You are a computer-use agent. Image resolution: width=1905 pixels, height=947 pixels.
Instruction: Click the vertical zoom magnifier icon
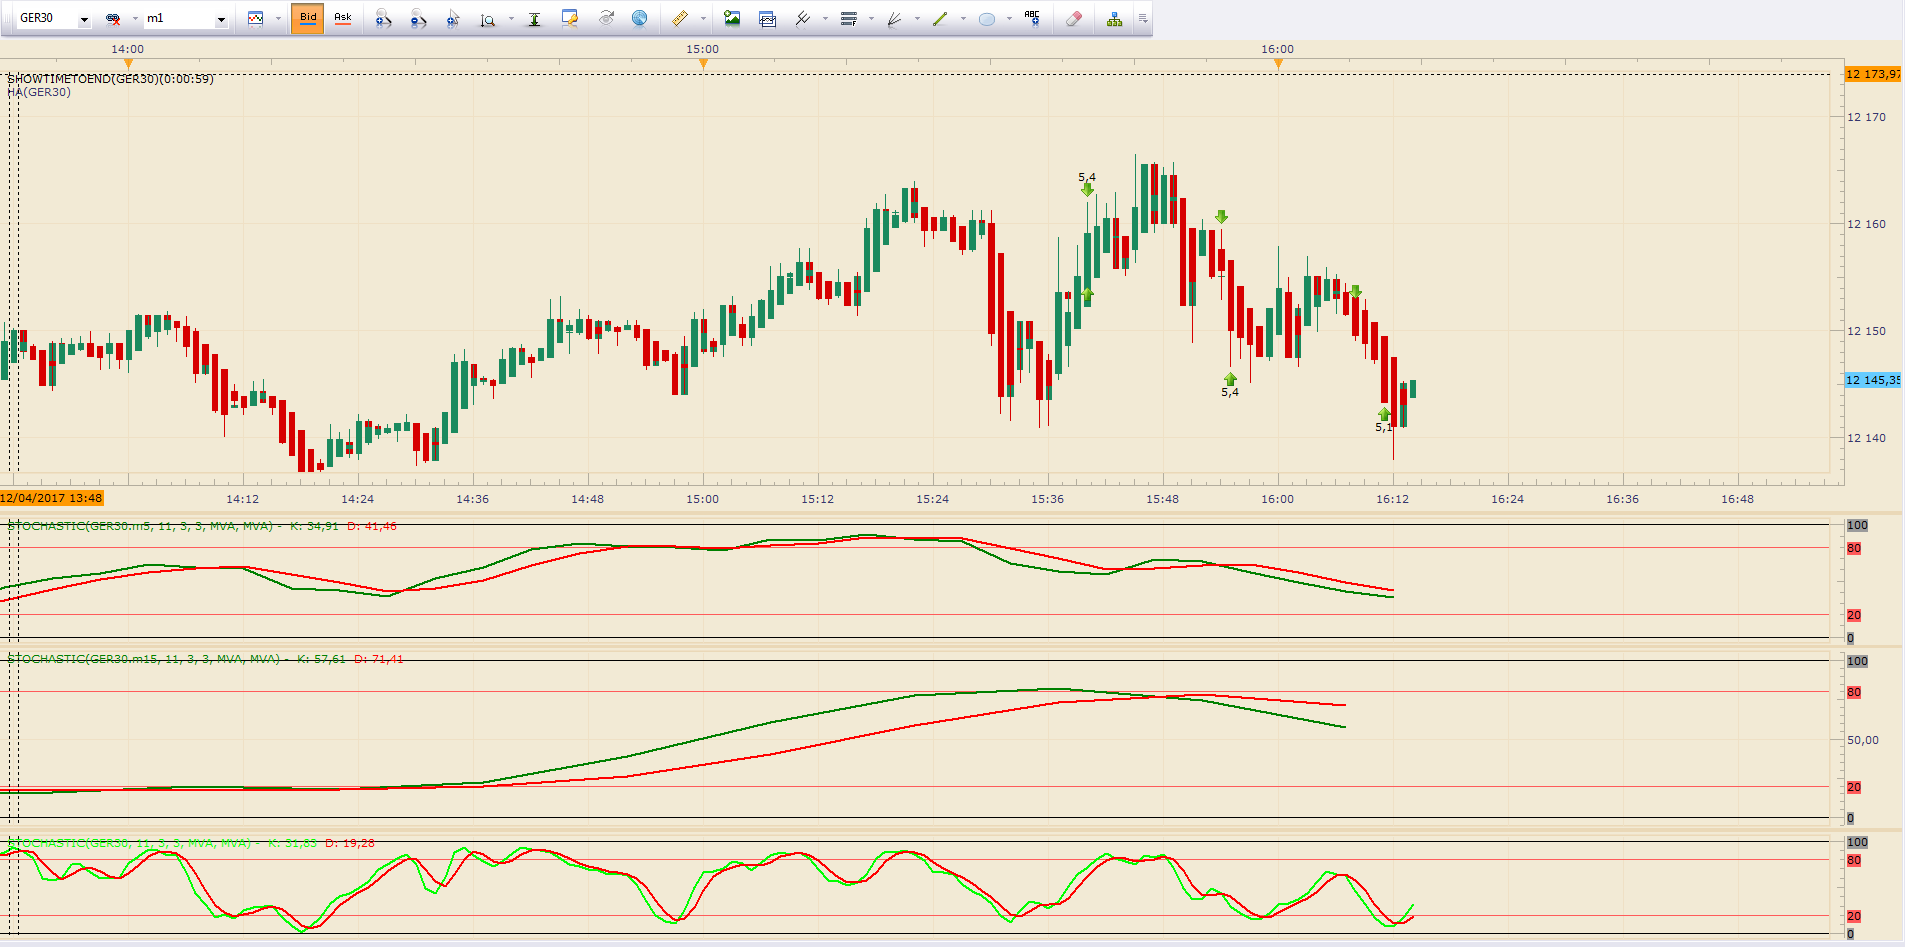coord(488,19)
